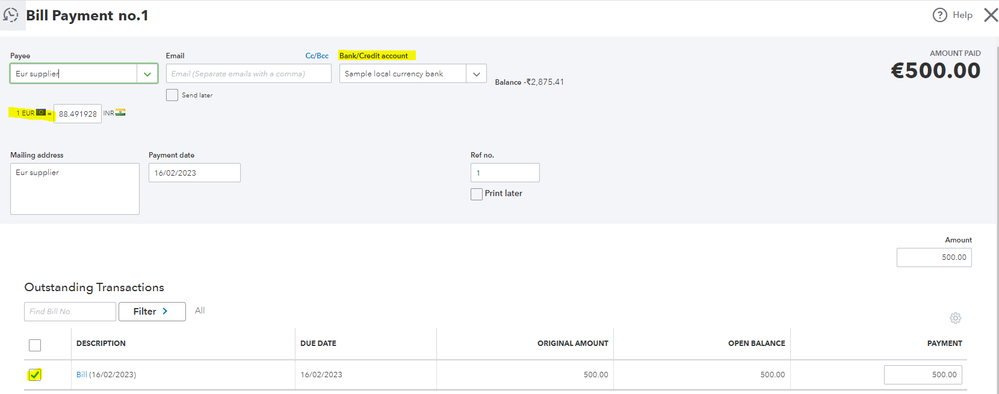Viewport: 999px width, 394px height.
Task: Click the original amount 500.00 cell
Action: 596,375
